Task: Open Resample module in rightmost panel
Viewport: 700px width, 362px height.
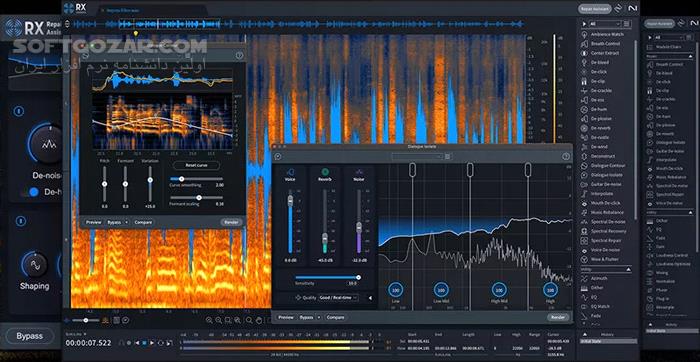Action: click(x=661, y=307)
